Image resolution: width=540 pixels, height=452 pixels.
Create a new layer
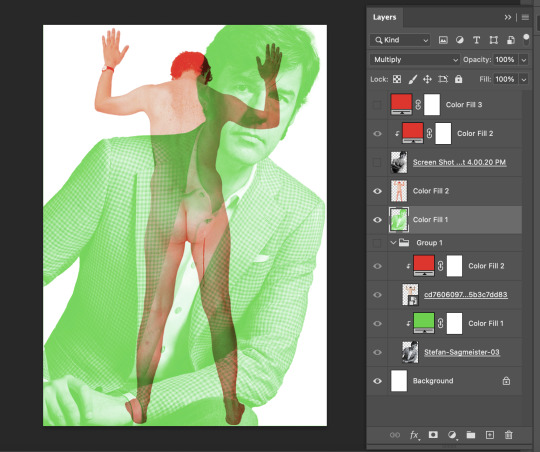point(490,435)
